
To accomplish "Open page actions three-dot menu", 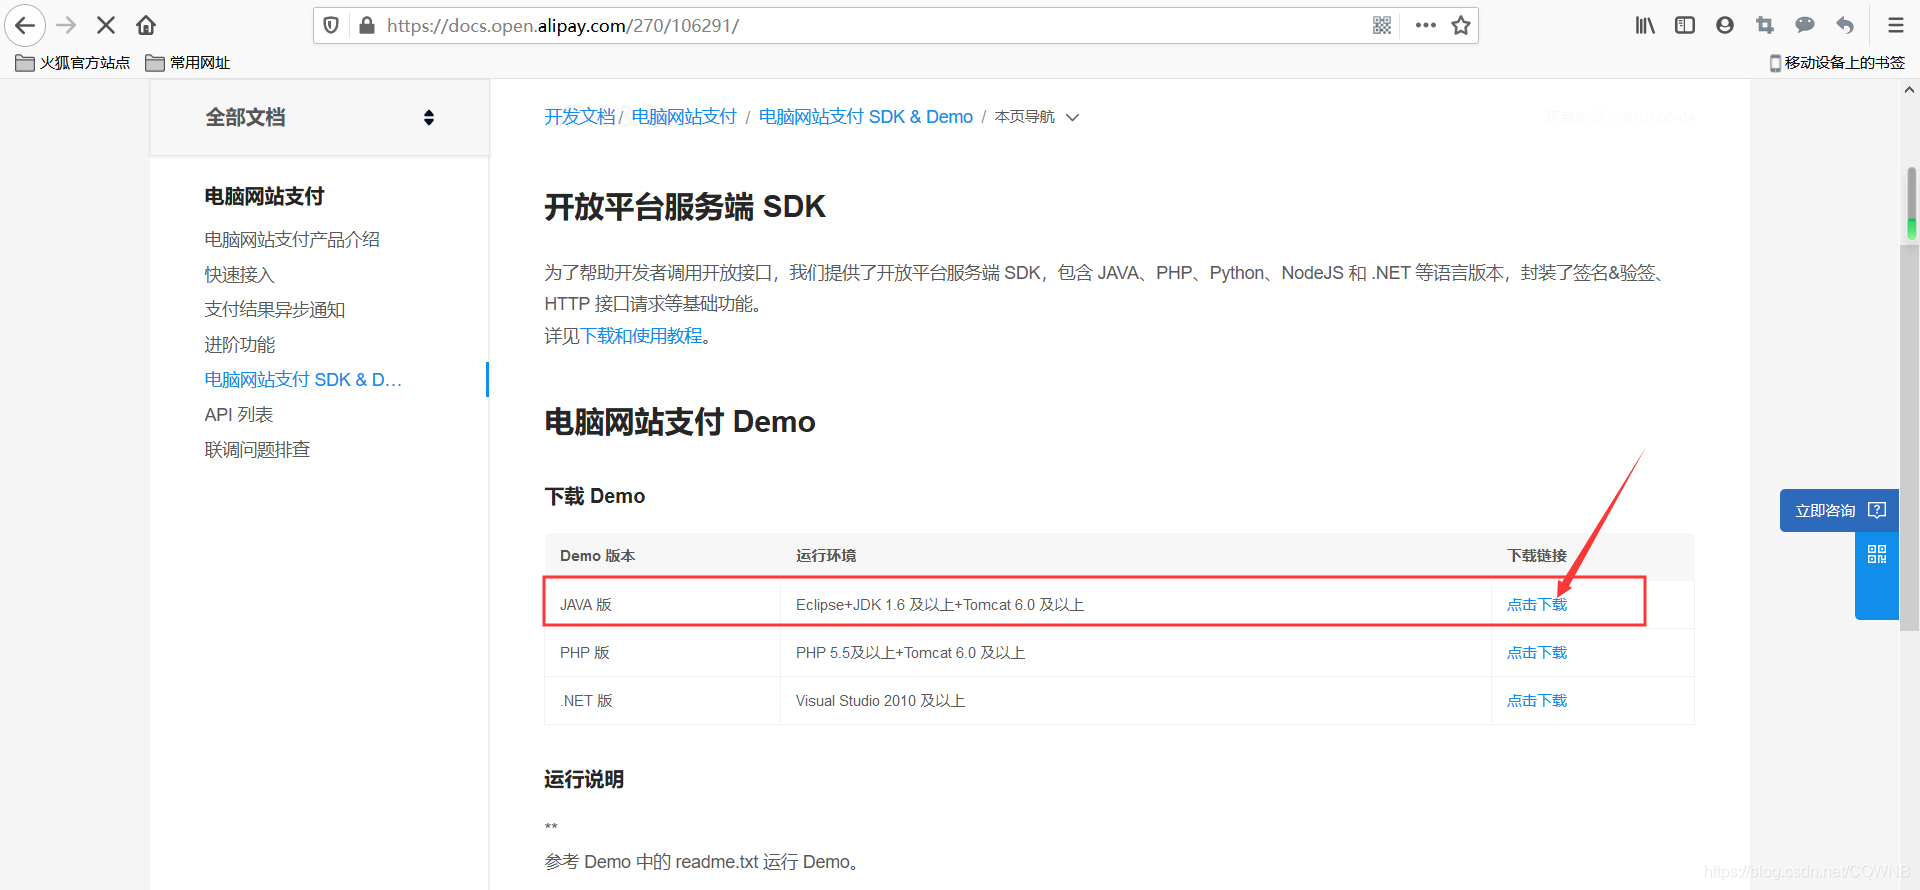I will (1426, 25).
